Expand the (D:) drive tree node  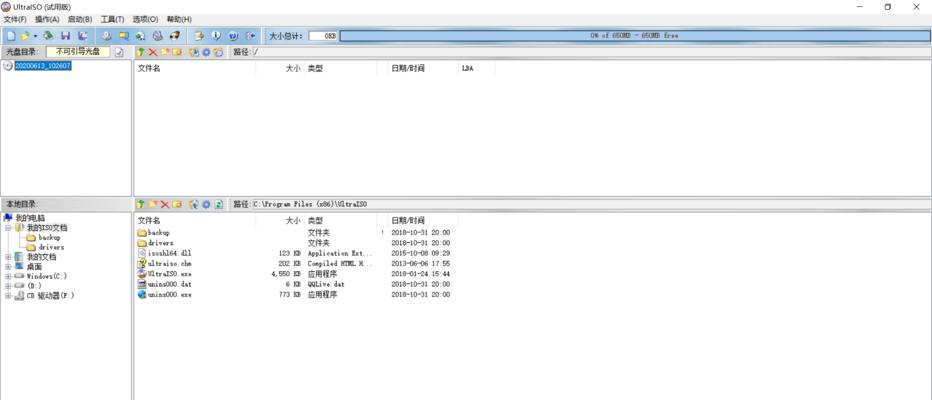pos(8,285)
